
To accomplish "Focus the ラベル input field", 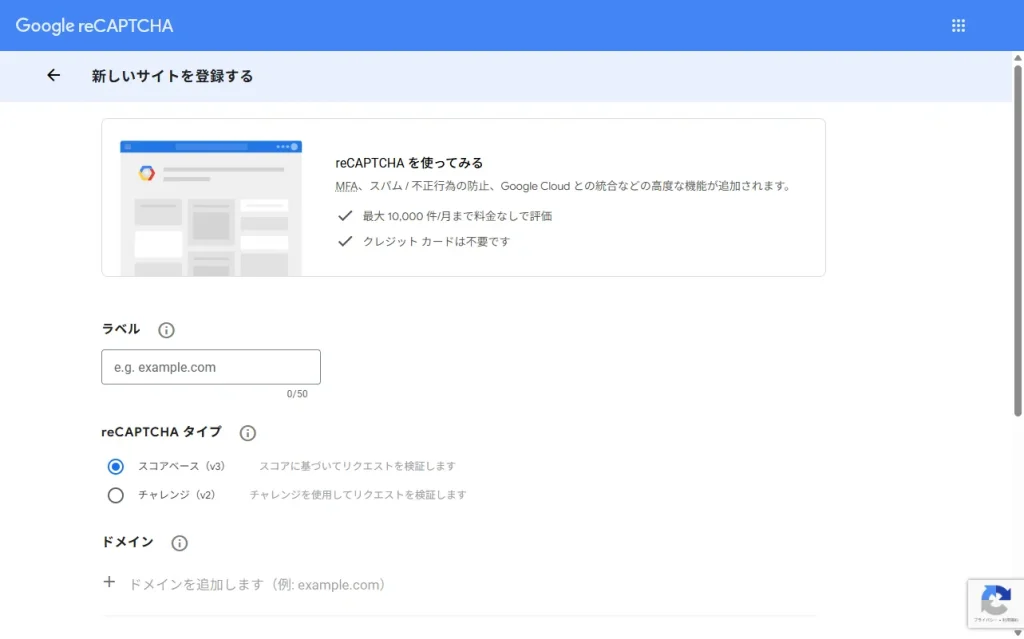I will pyautogui.click(x=211, y=367).
